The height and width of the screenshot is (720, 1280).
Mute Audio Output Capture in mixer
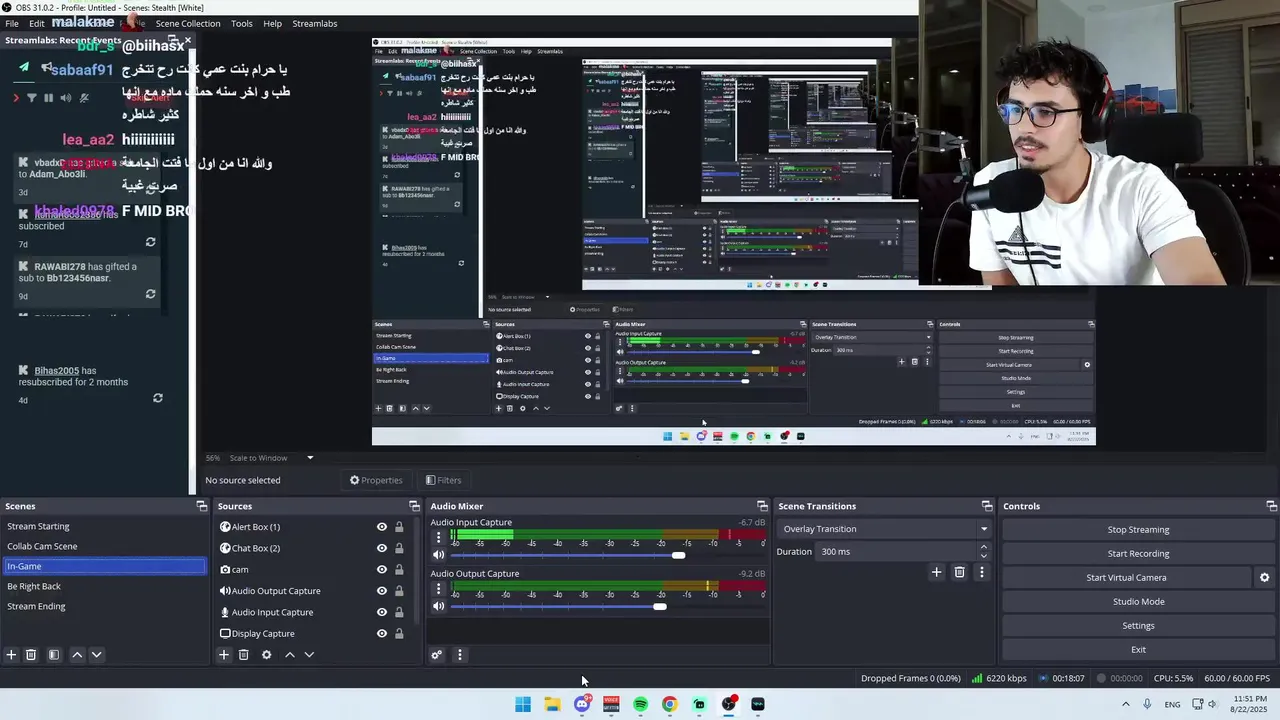438,607
